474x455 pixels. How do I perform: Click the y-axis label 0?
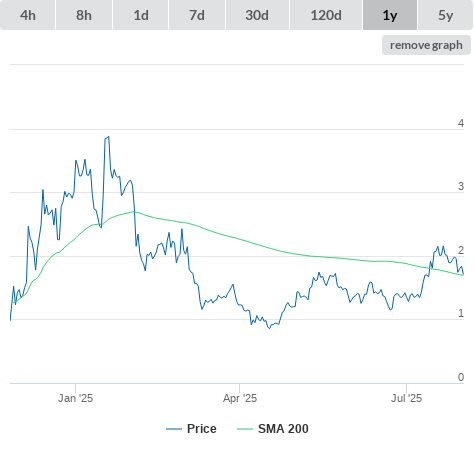[461, 377]
